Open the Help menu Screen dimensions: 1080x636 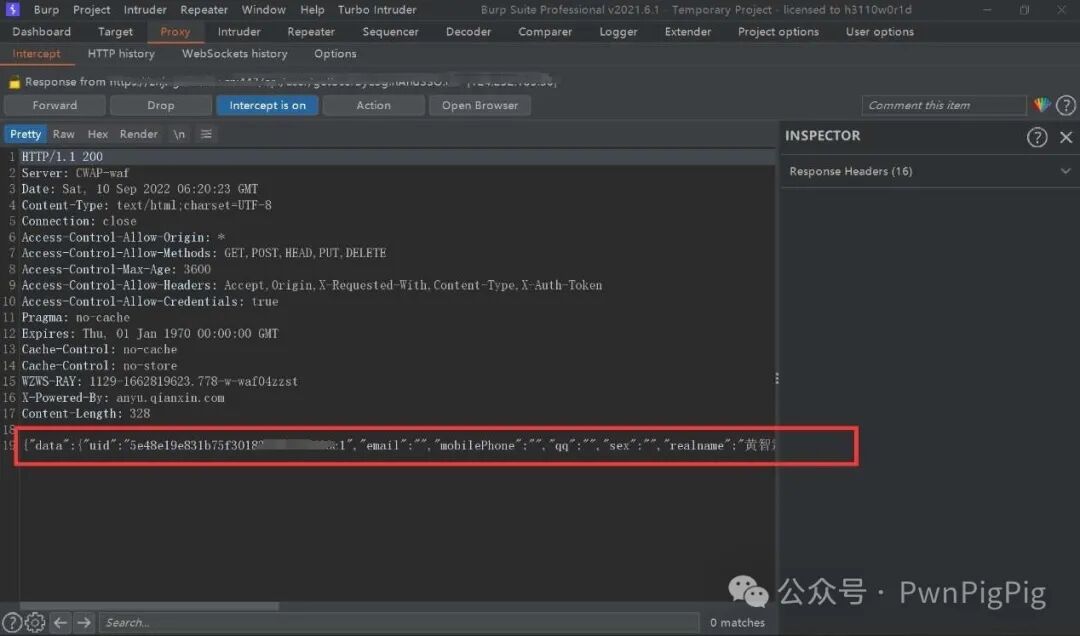coord(312,10)
